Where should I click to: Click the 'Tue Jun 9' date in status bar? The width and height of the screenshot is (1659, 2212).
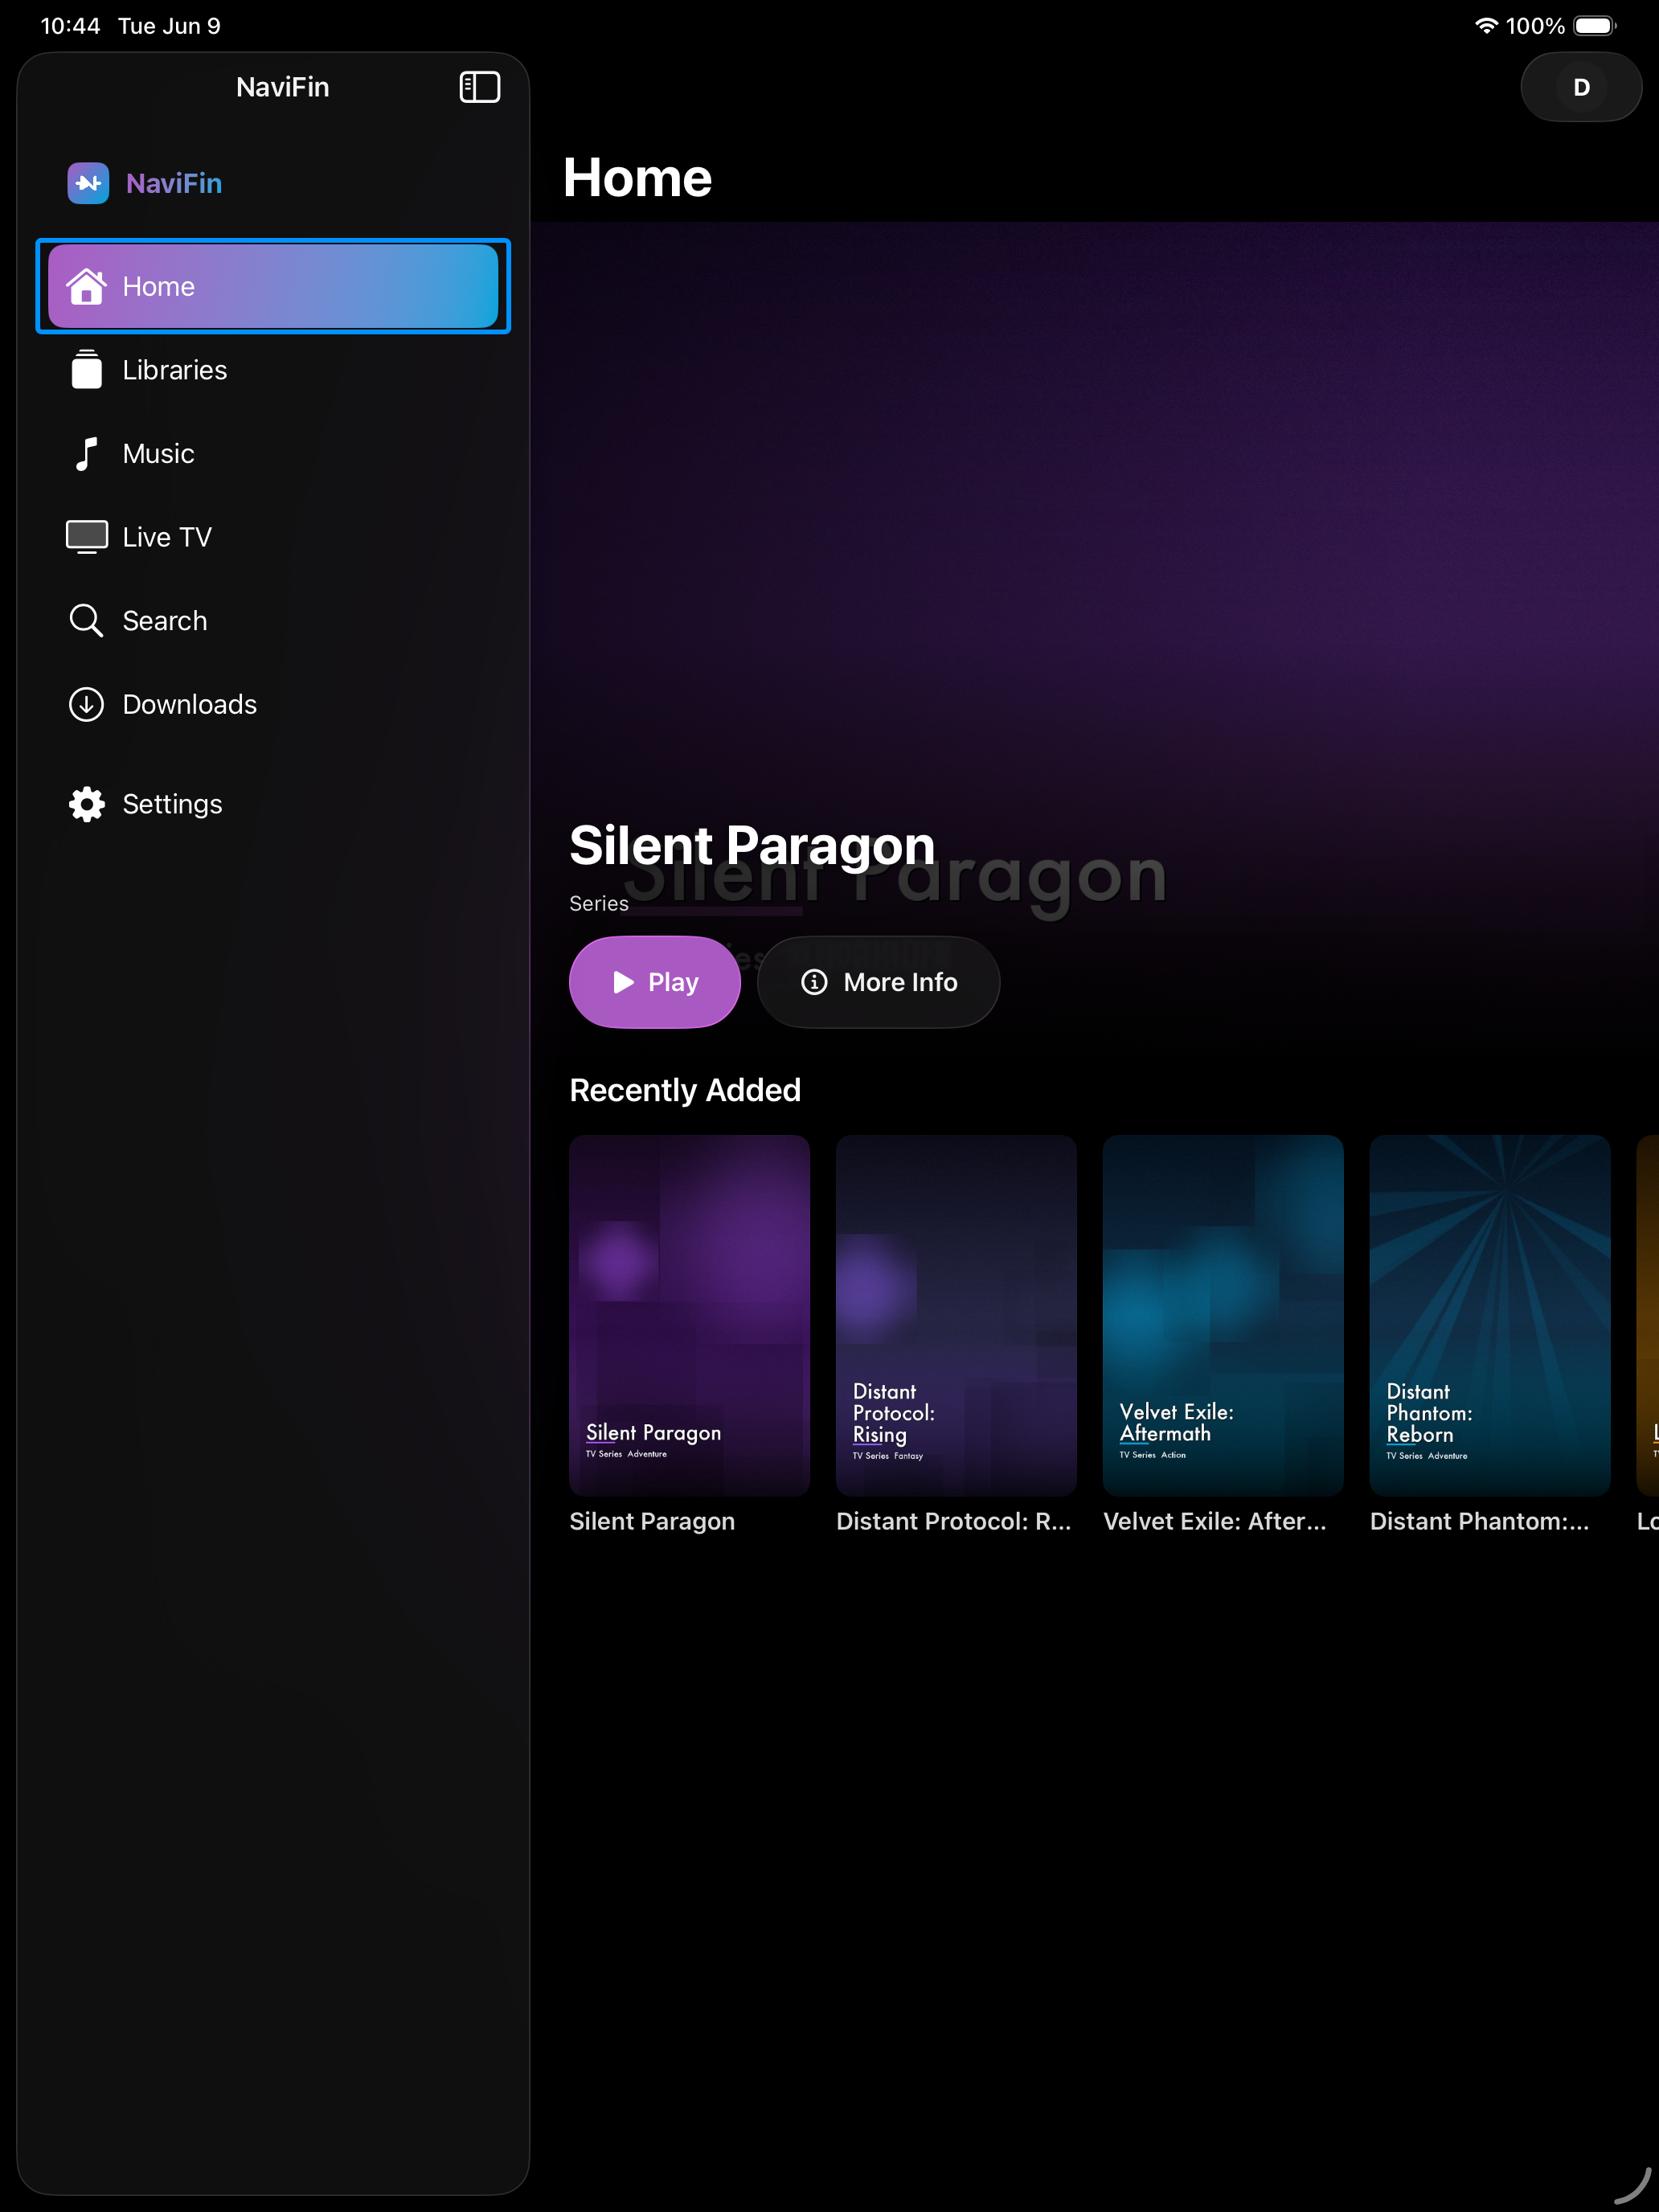(x=169, y=26)
